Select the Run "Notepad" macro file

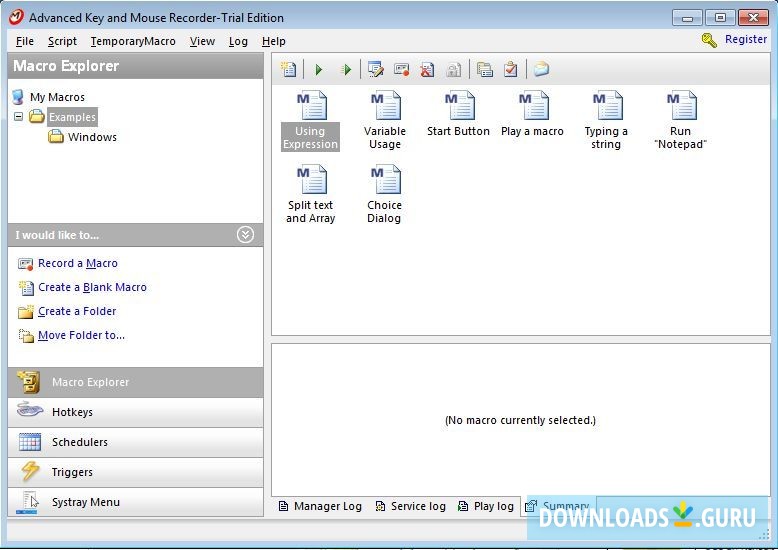pos(680,120)
